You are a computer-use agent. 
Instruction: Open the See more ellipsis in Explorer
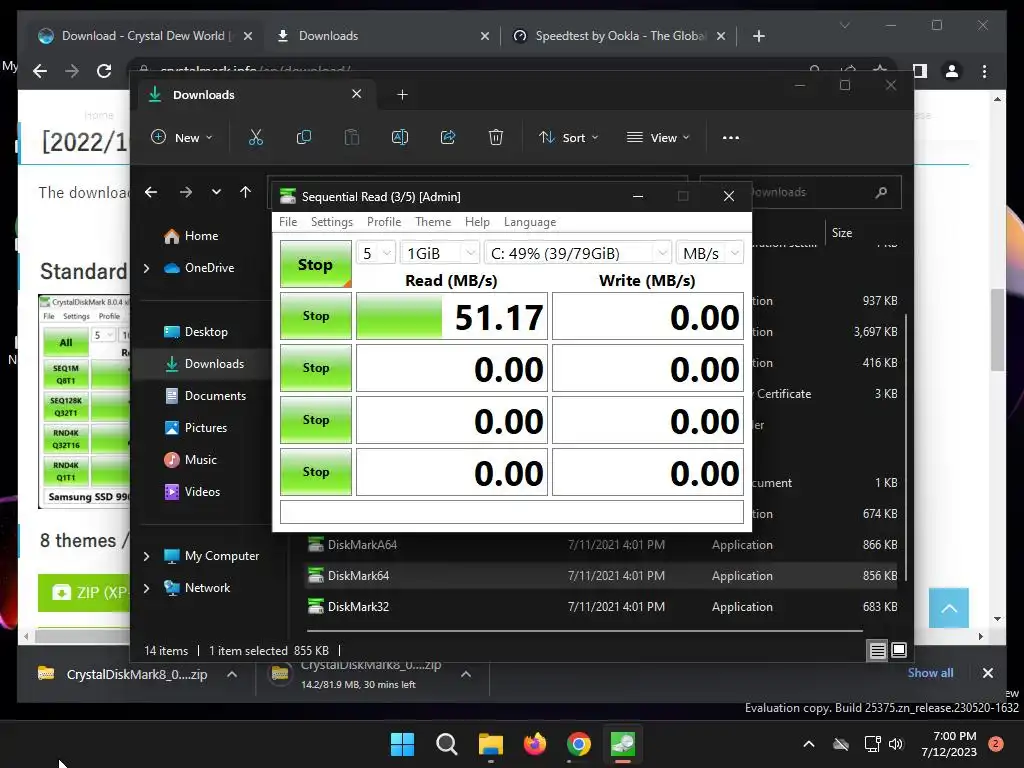[x=731, y=138]
